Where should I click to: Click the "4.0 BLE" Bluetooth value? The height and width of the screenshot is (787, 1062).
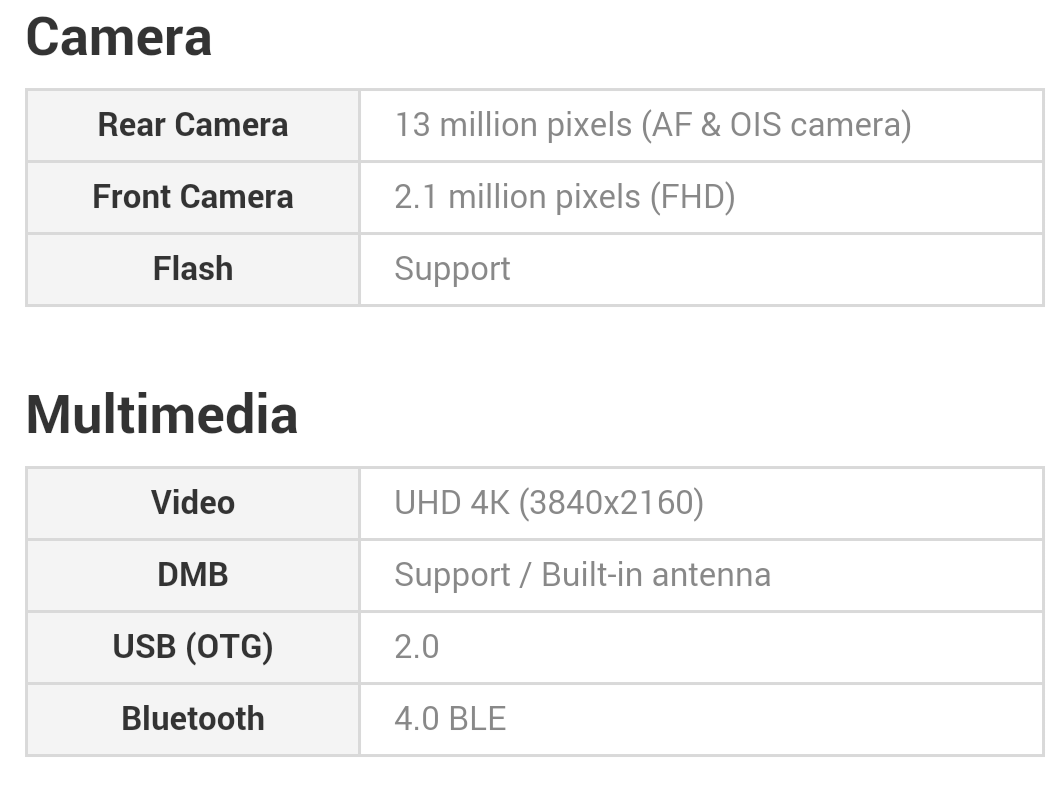tap(450, 719)
